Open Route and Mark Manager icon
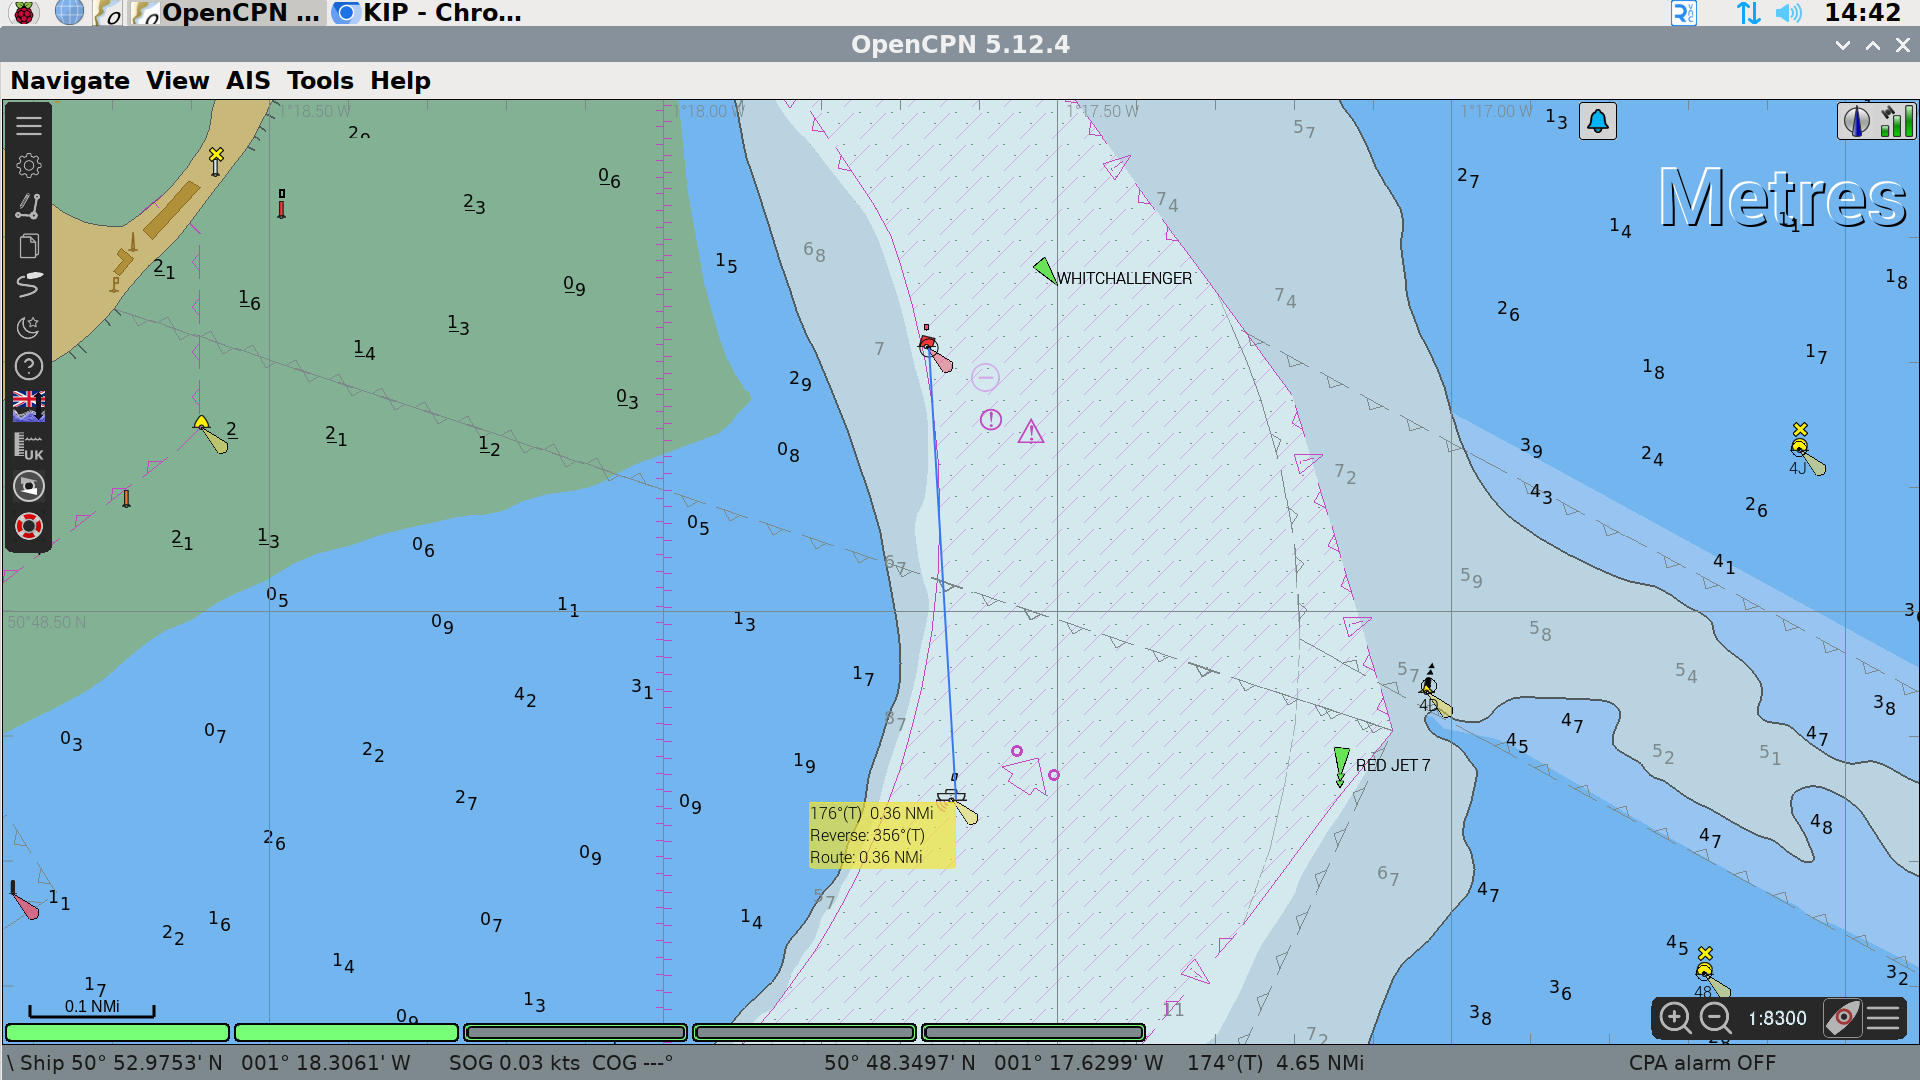The image size is (1920, 1080). click(29, 246)
